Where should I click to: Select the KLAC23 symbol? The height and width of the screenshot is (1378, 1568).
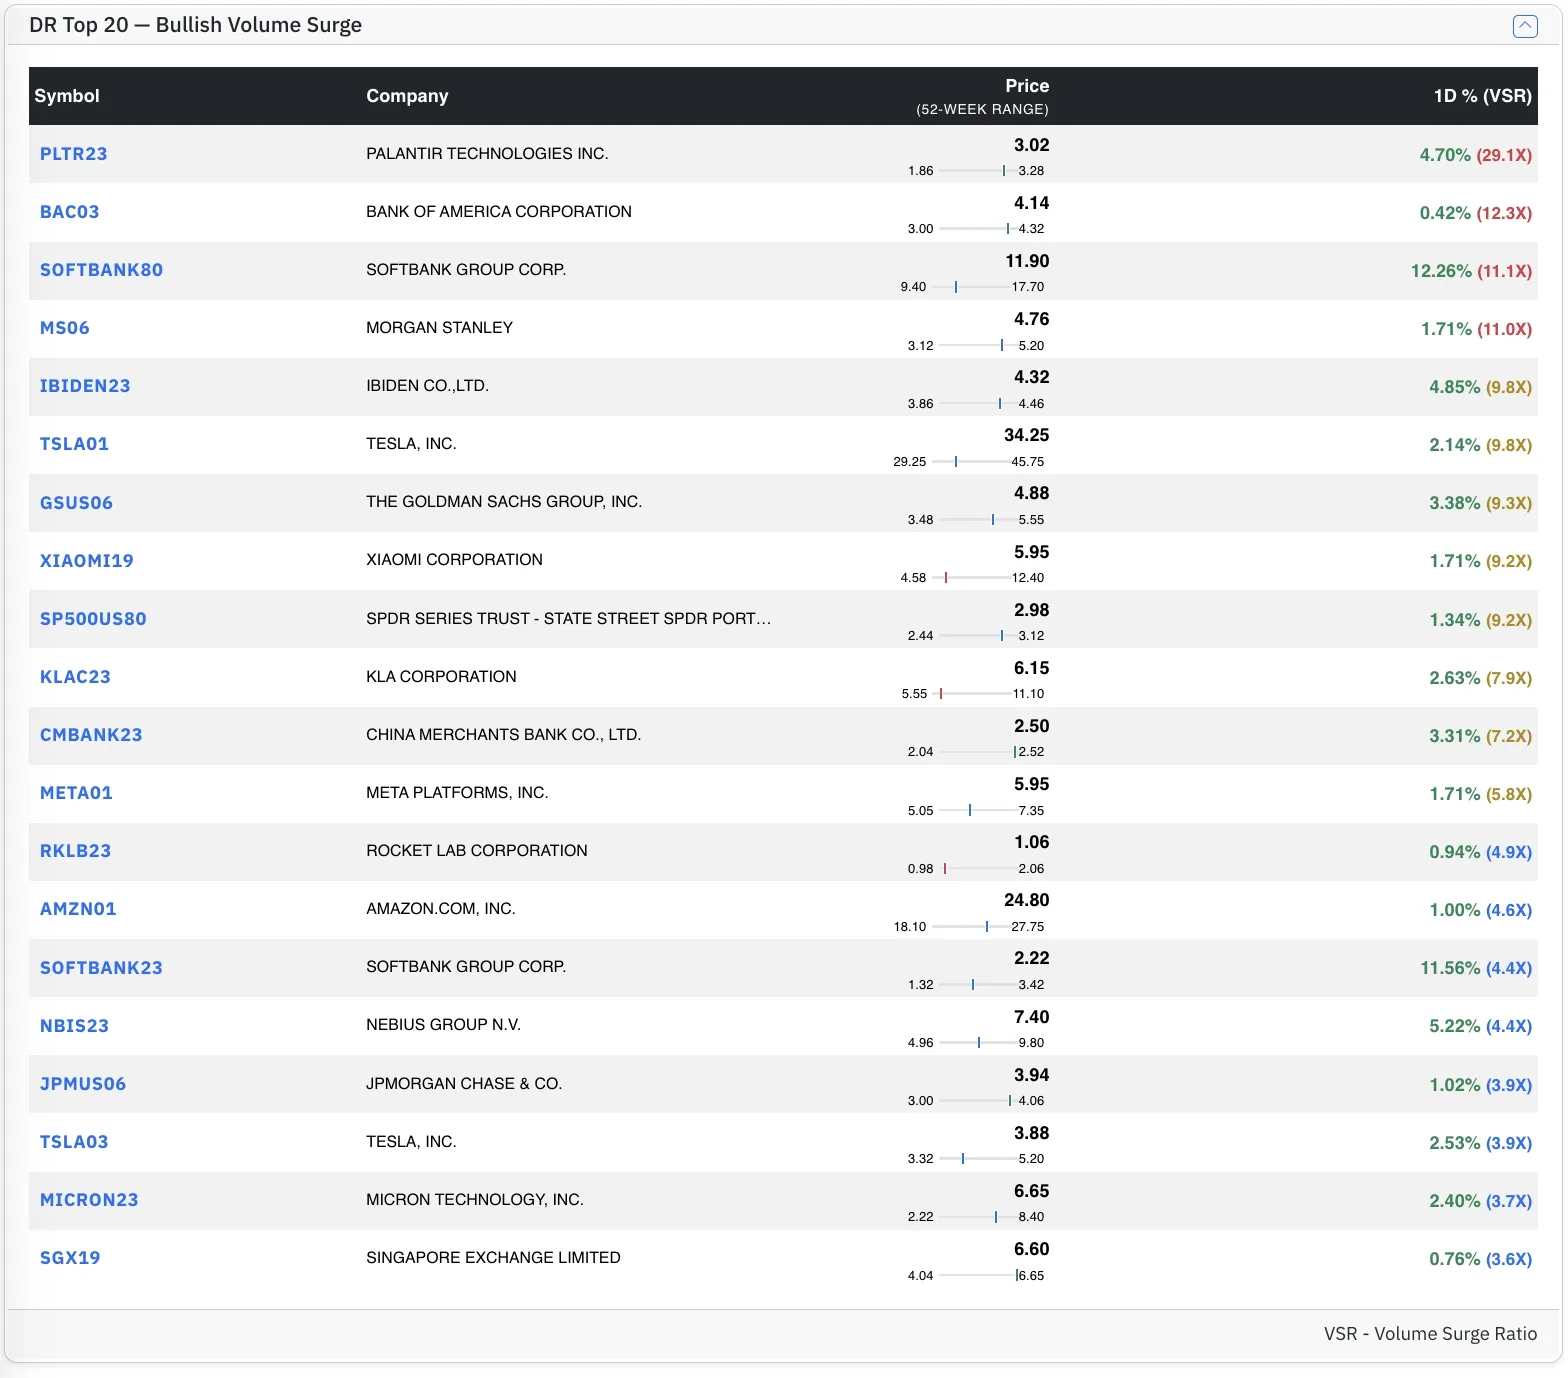(75, 677)
